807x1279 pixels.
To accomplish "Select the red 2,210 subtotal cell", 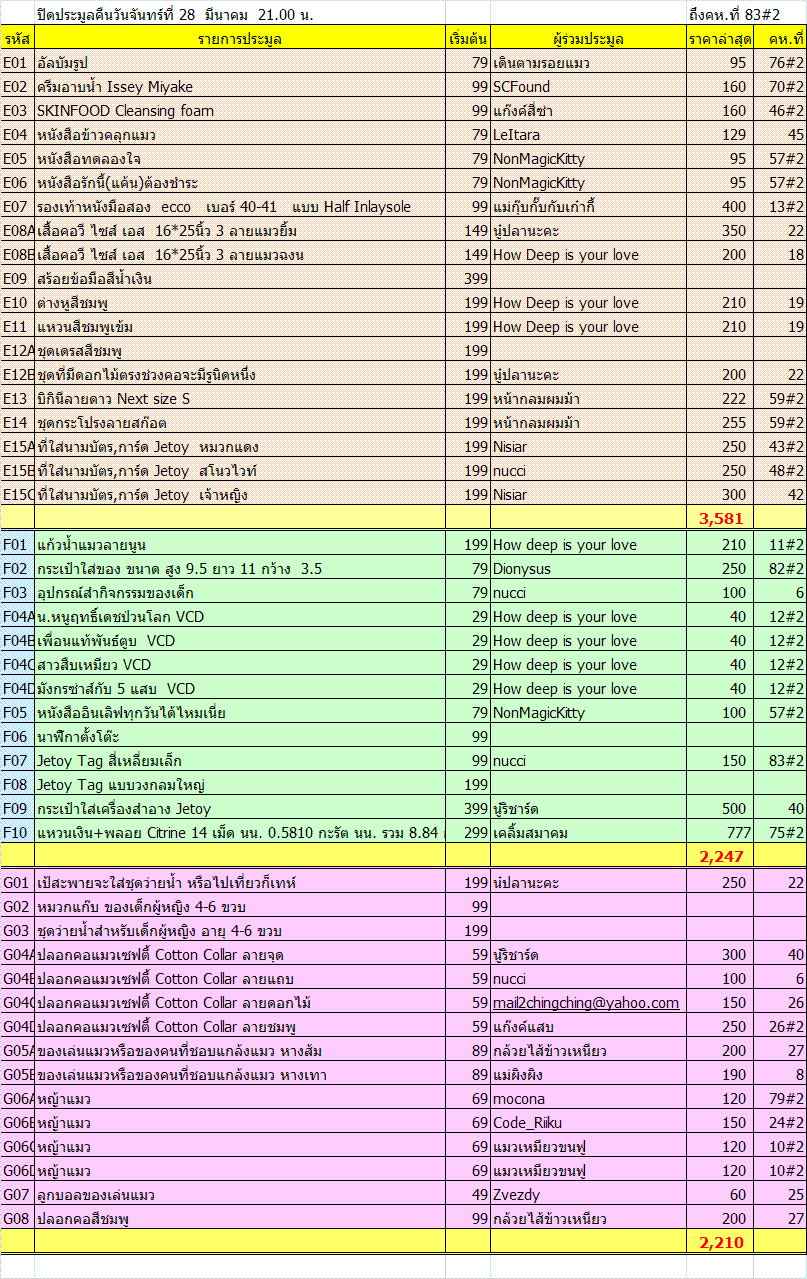I will (x=719, y=1242).
